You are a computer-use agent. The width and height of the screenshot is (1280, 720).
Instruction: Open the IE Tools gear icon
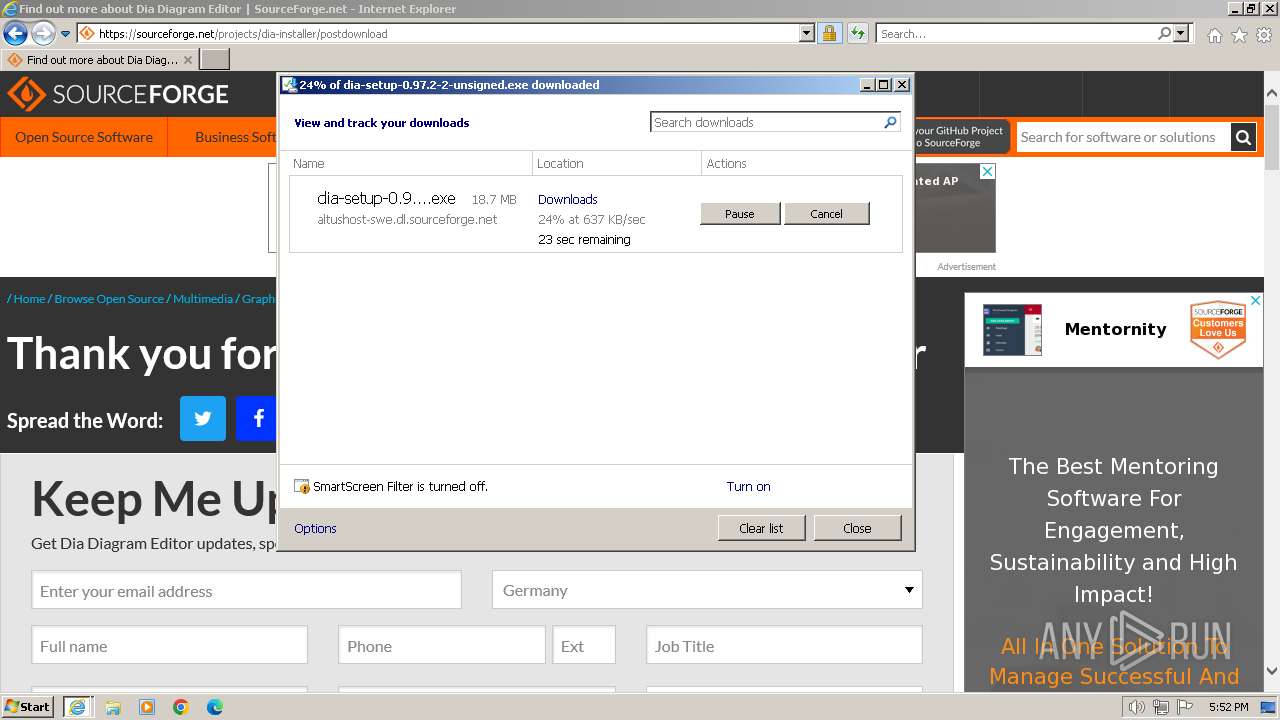(x=1264, y=35)
